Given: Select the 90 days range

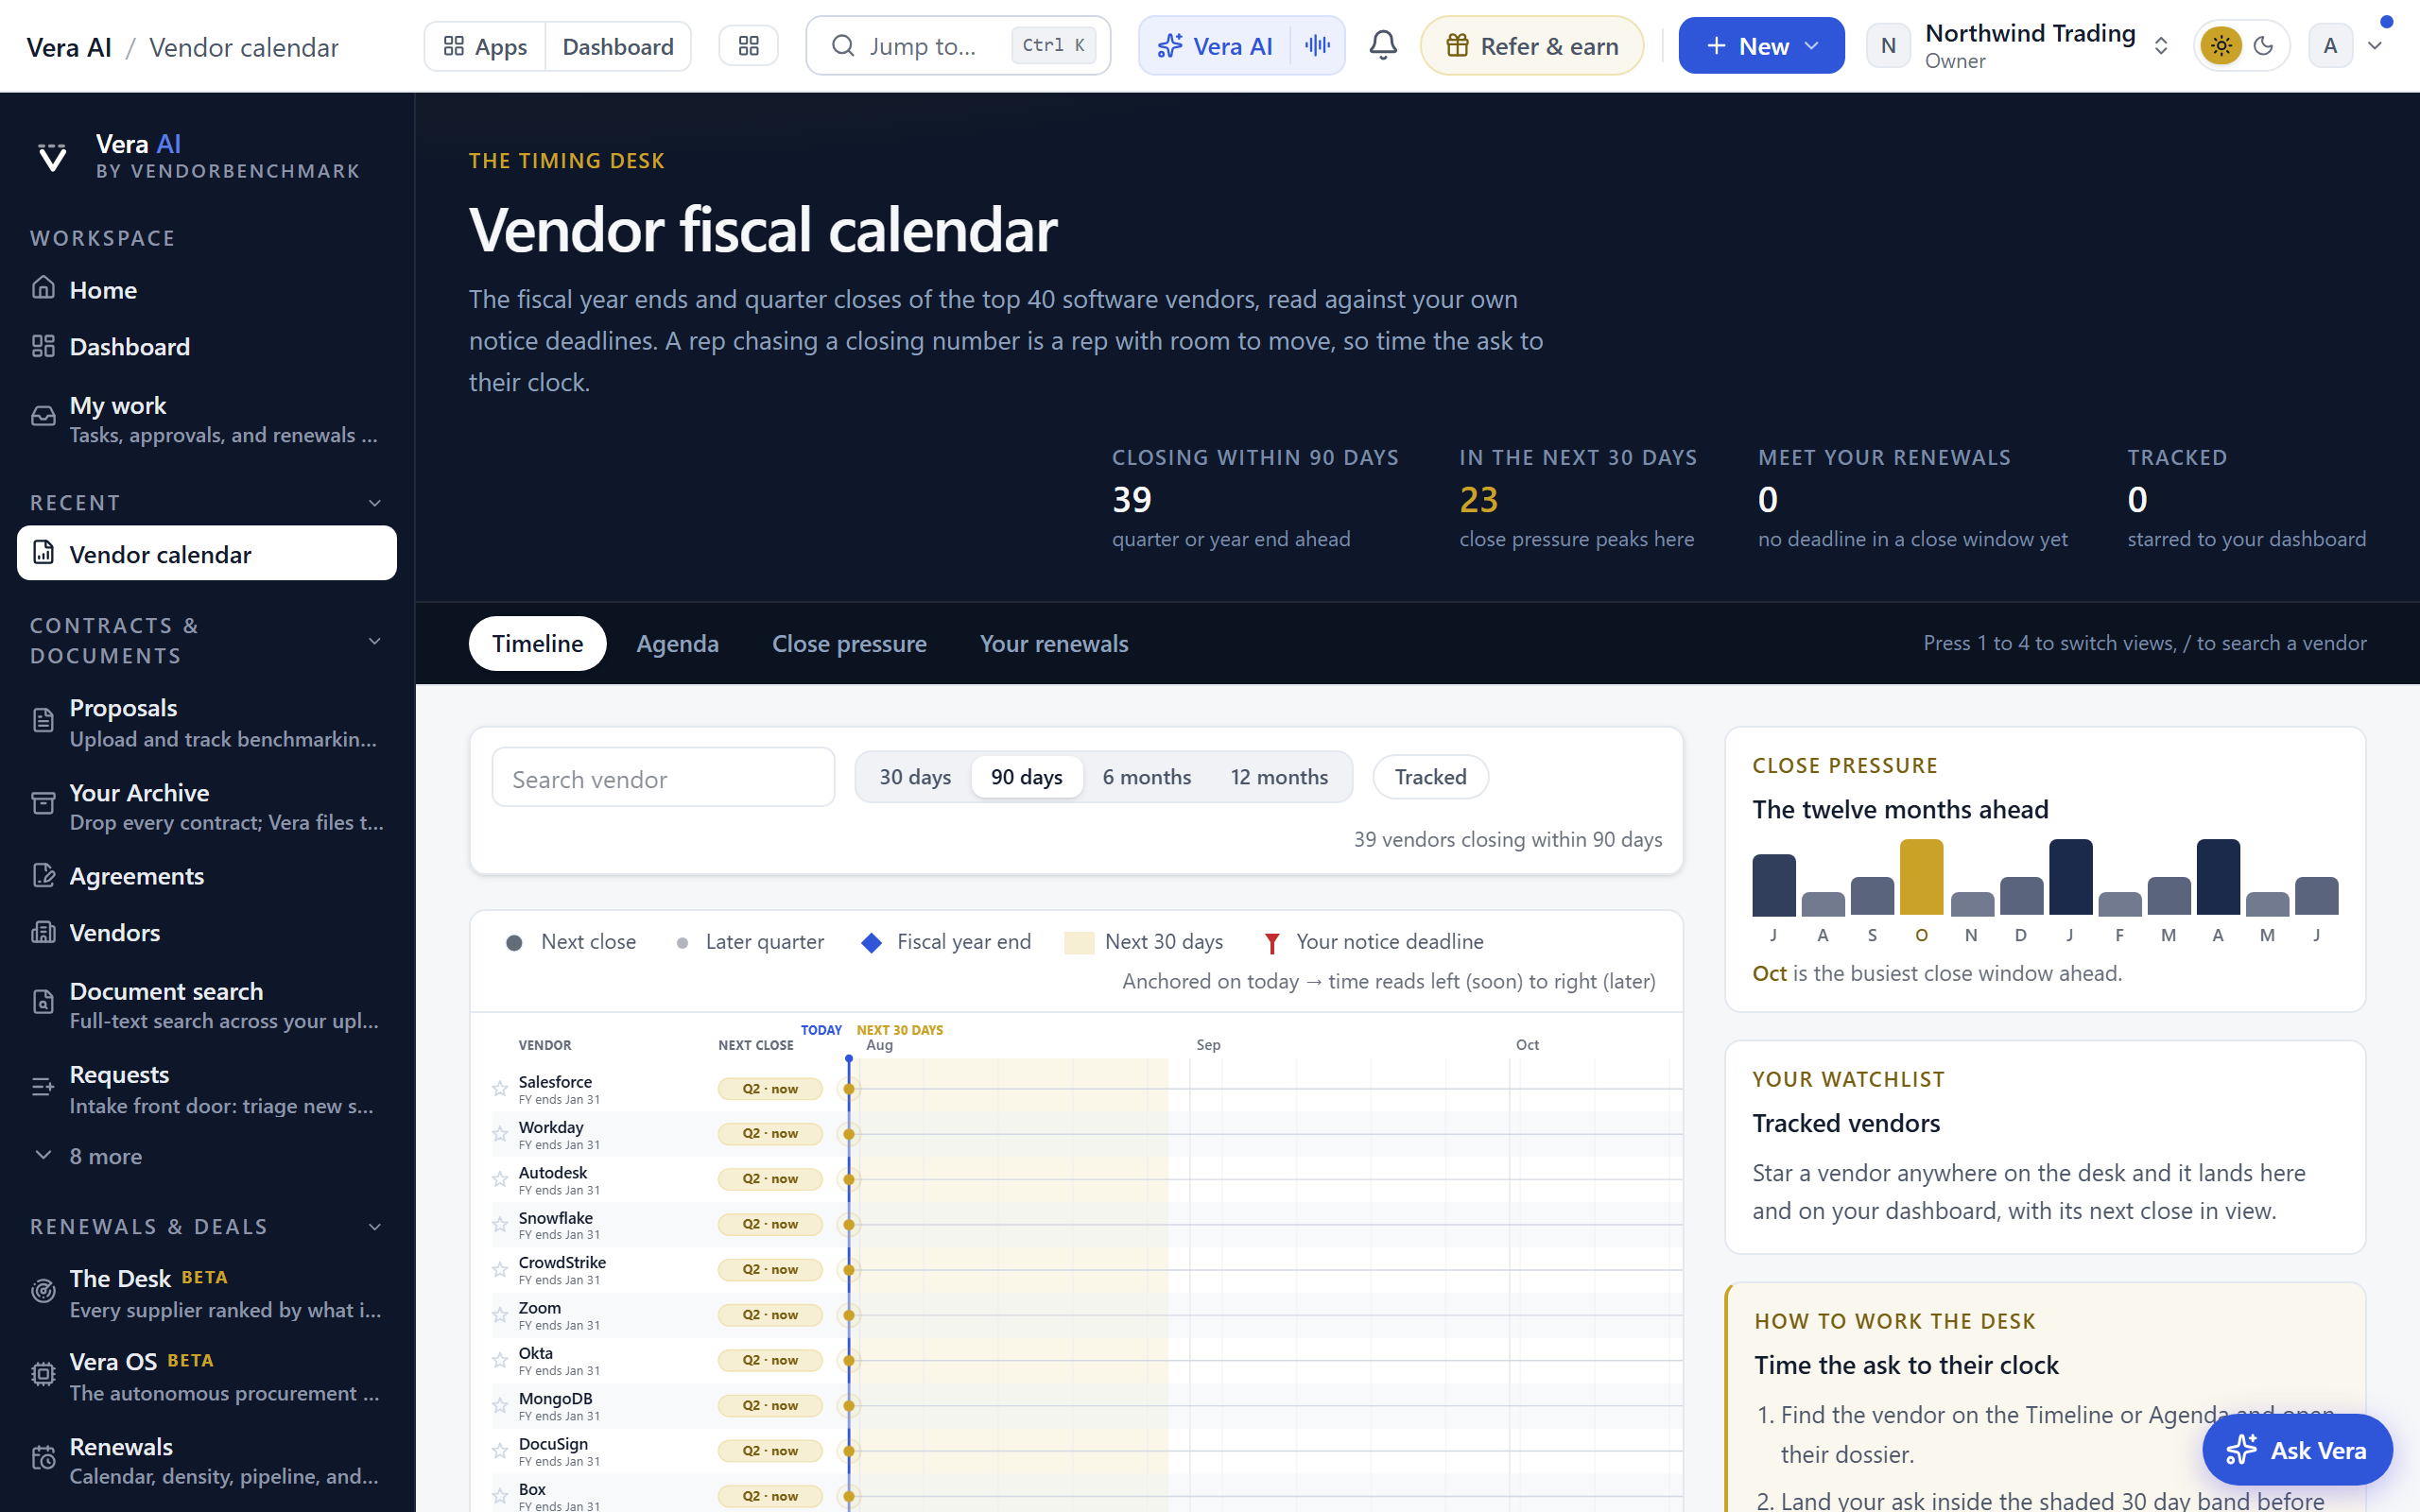Looking at the screenshot, I should click(1027, 777).
